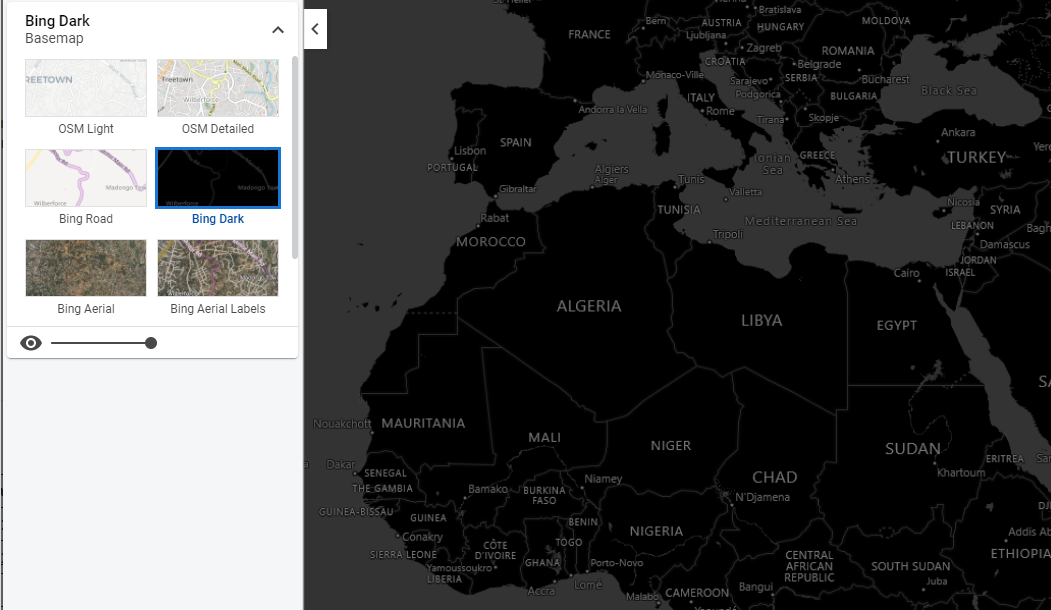Adjust the basemap opacity slider handle
Screen dimensions: 1051x610
(151, 343)
